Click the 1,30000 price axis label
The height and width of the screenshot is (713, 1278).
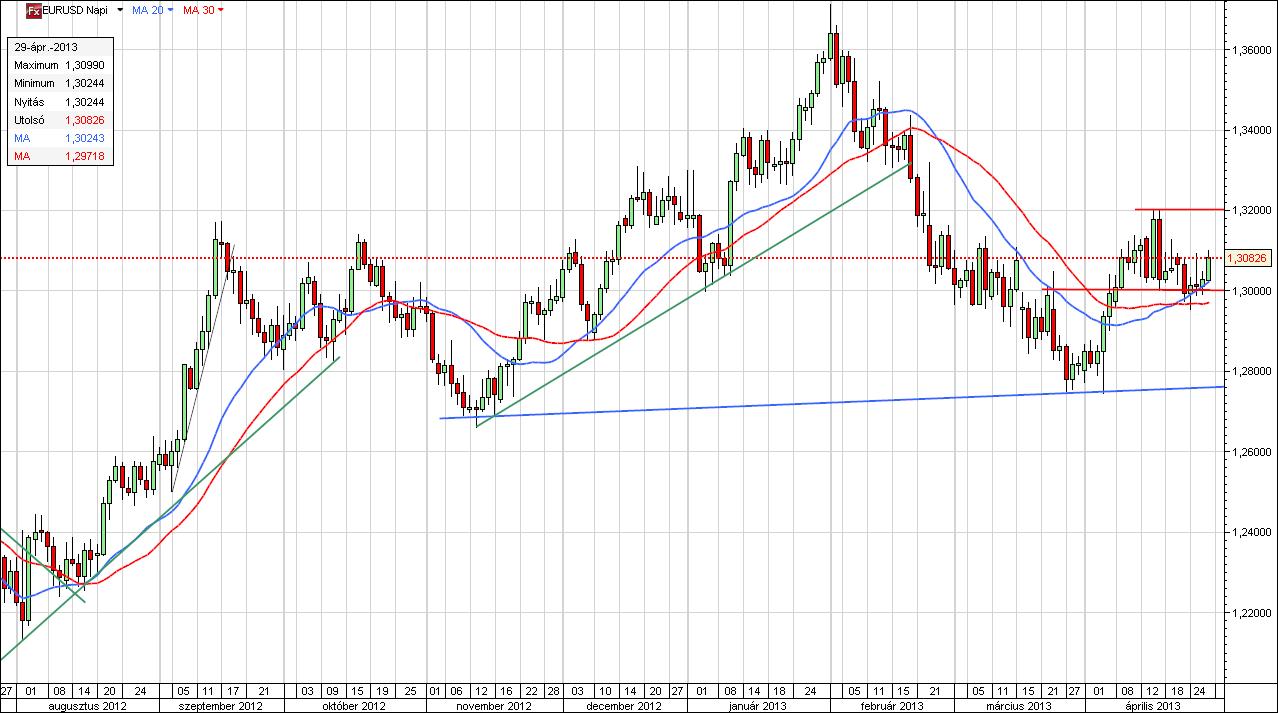(x=1251, y=291)
